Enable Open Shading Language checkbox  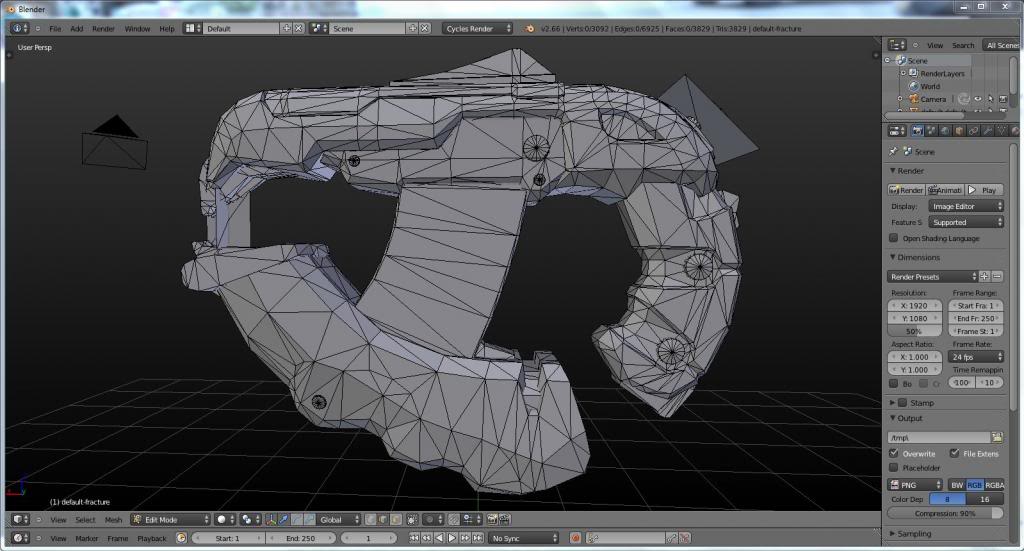893,238
